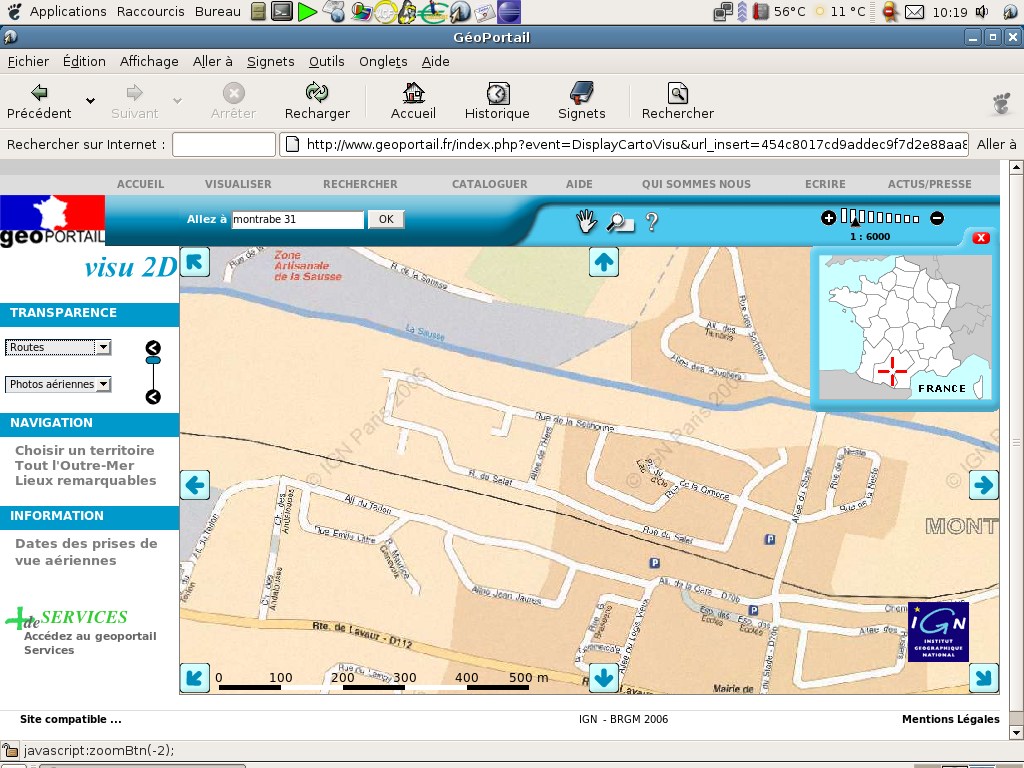Select the magnifier zoom tool
The height and width of the screenshot is (768, 1024).
[620, 223]
